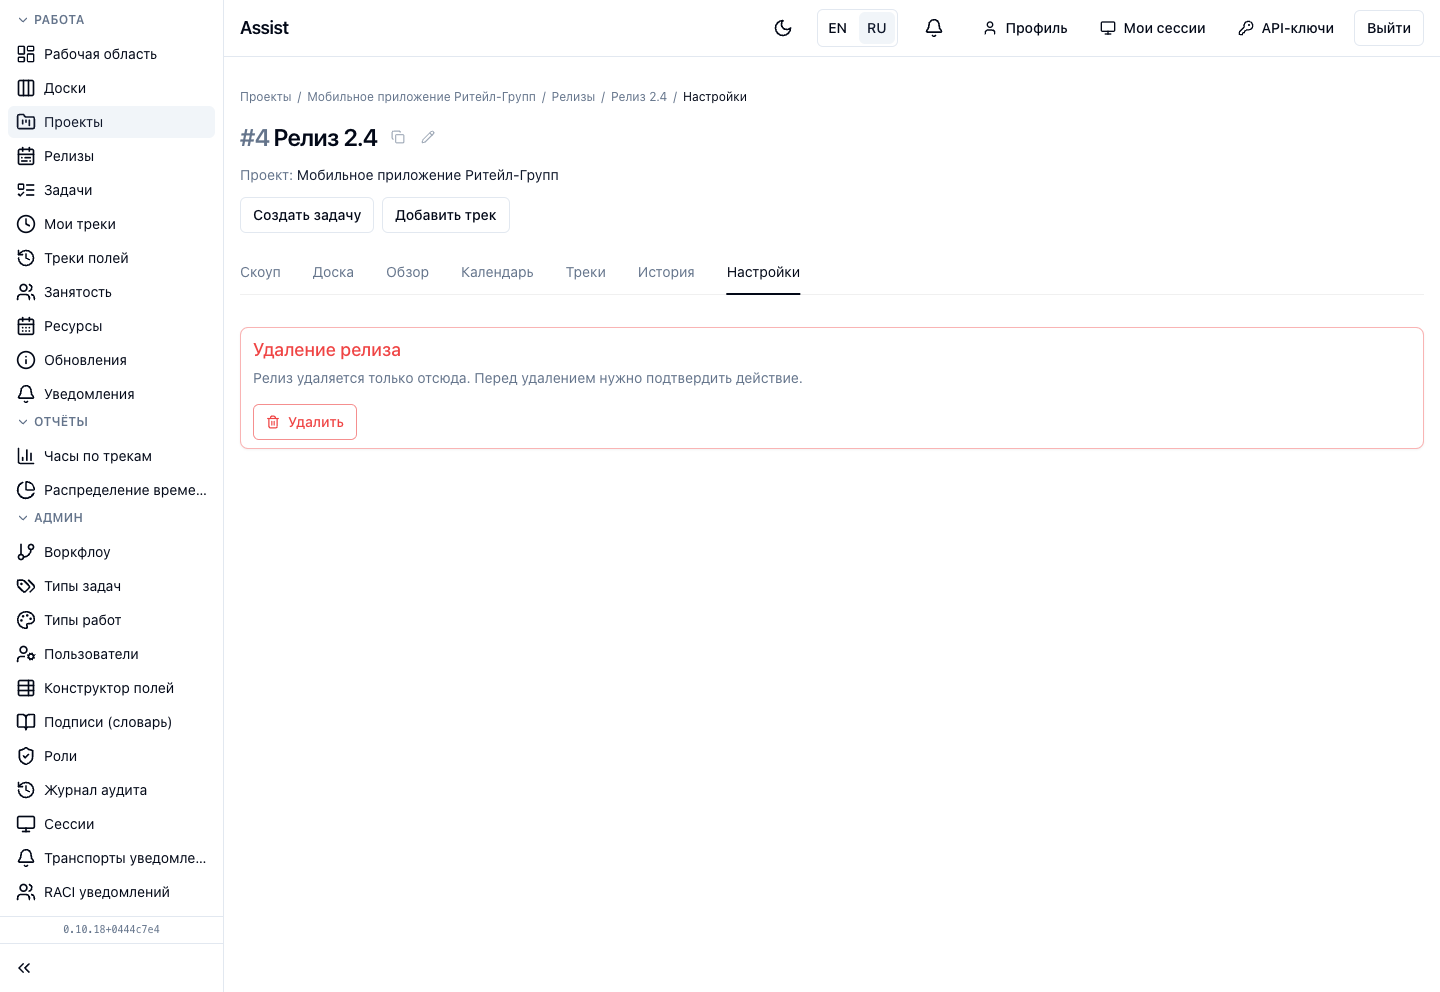Click the Добавить трек button
Image resolution: width=1440 pixels, height=992 pixels.
coord(446,215)
